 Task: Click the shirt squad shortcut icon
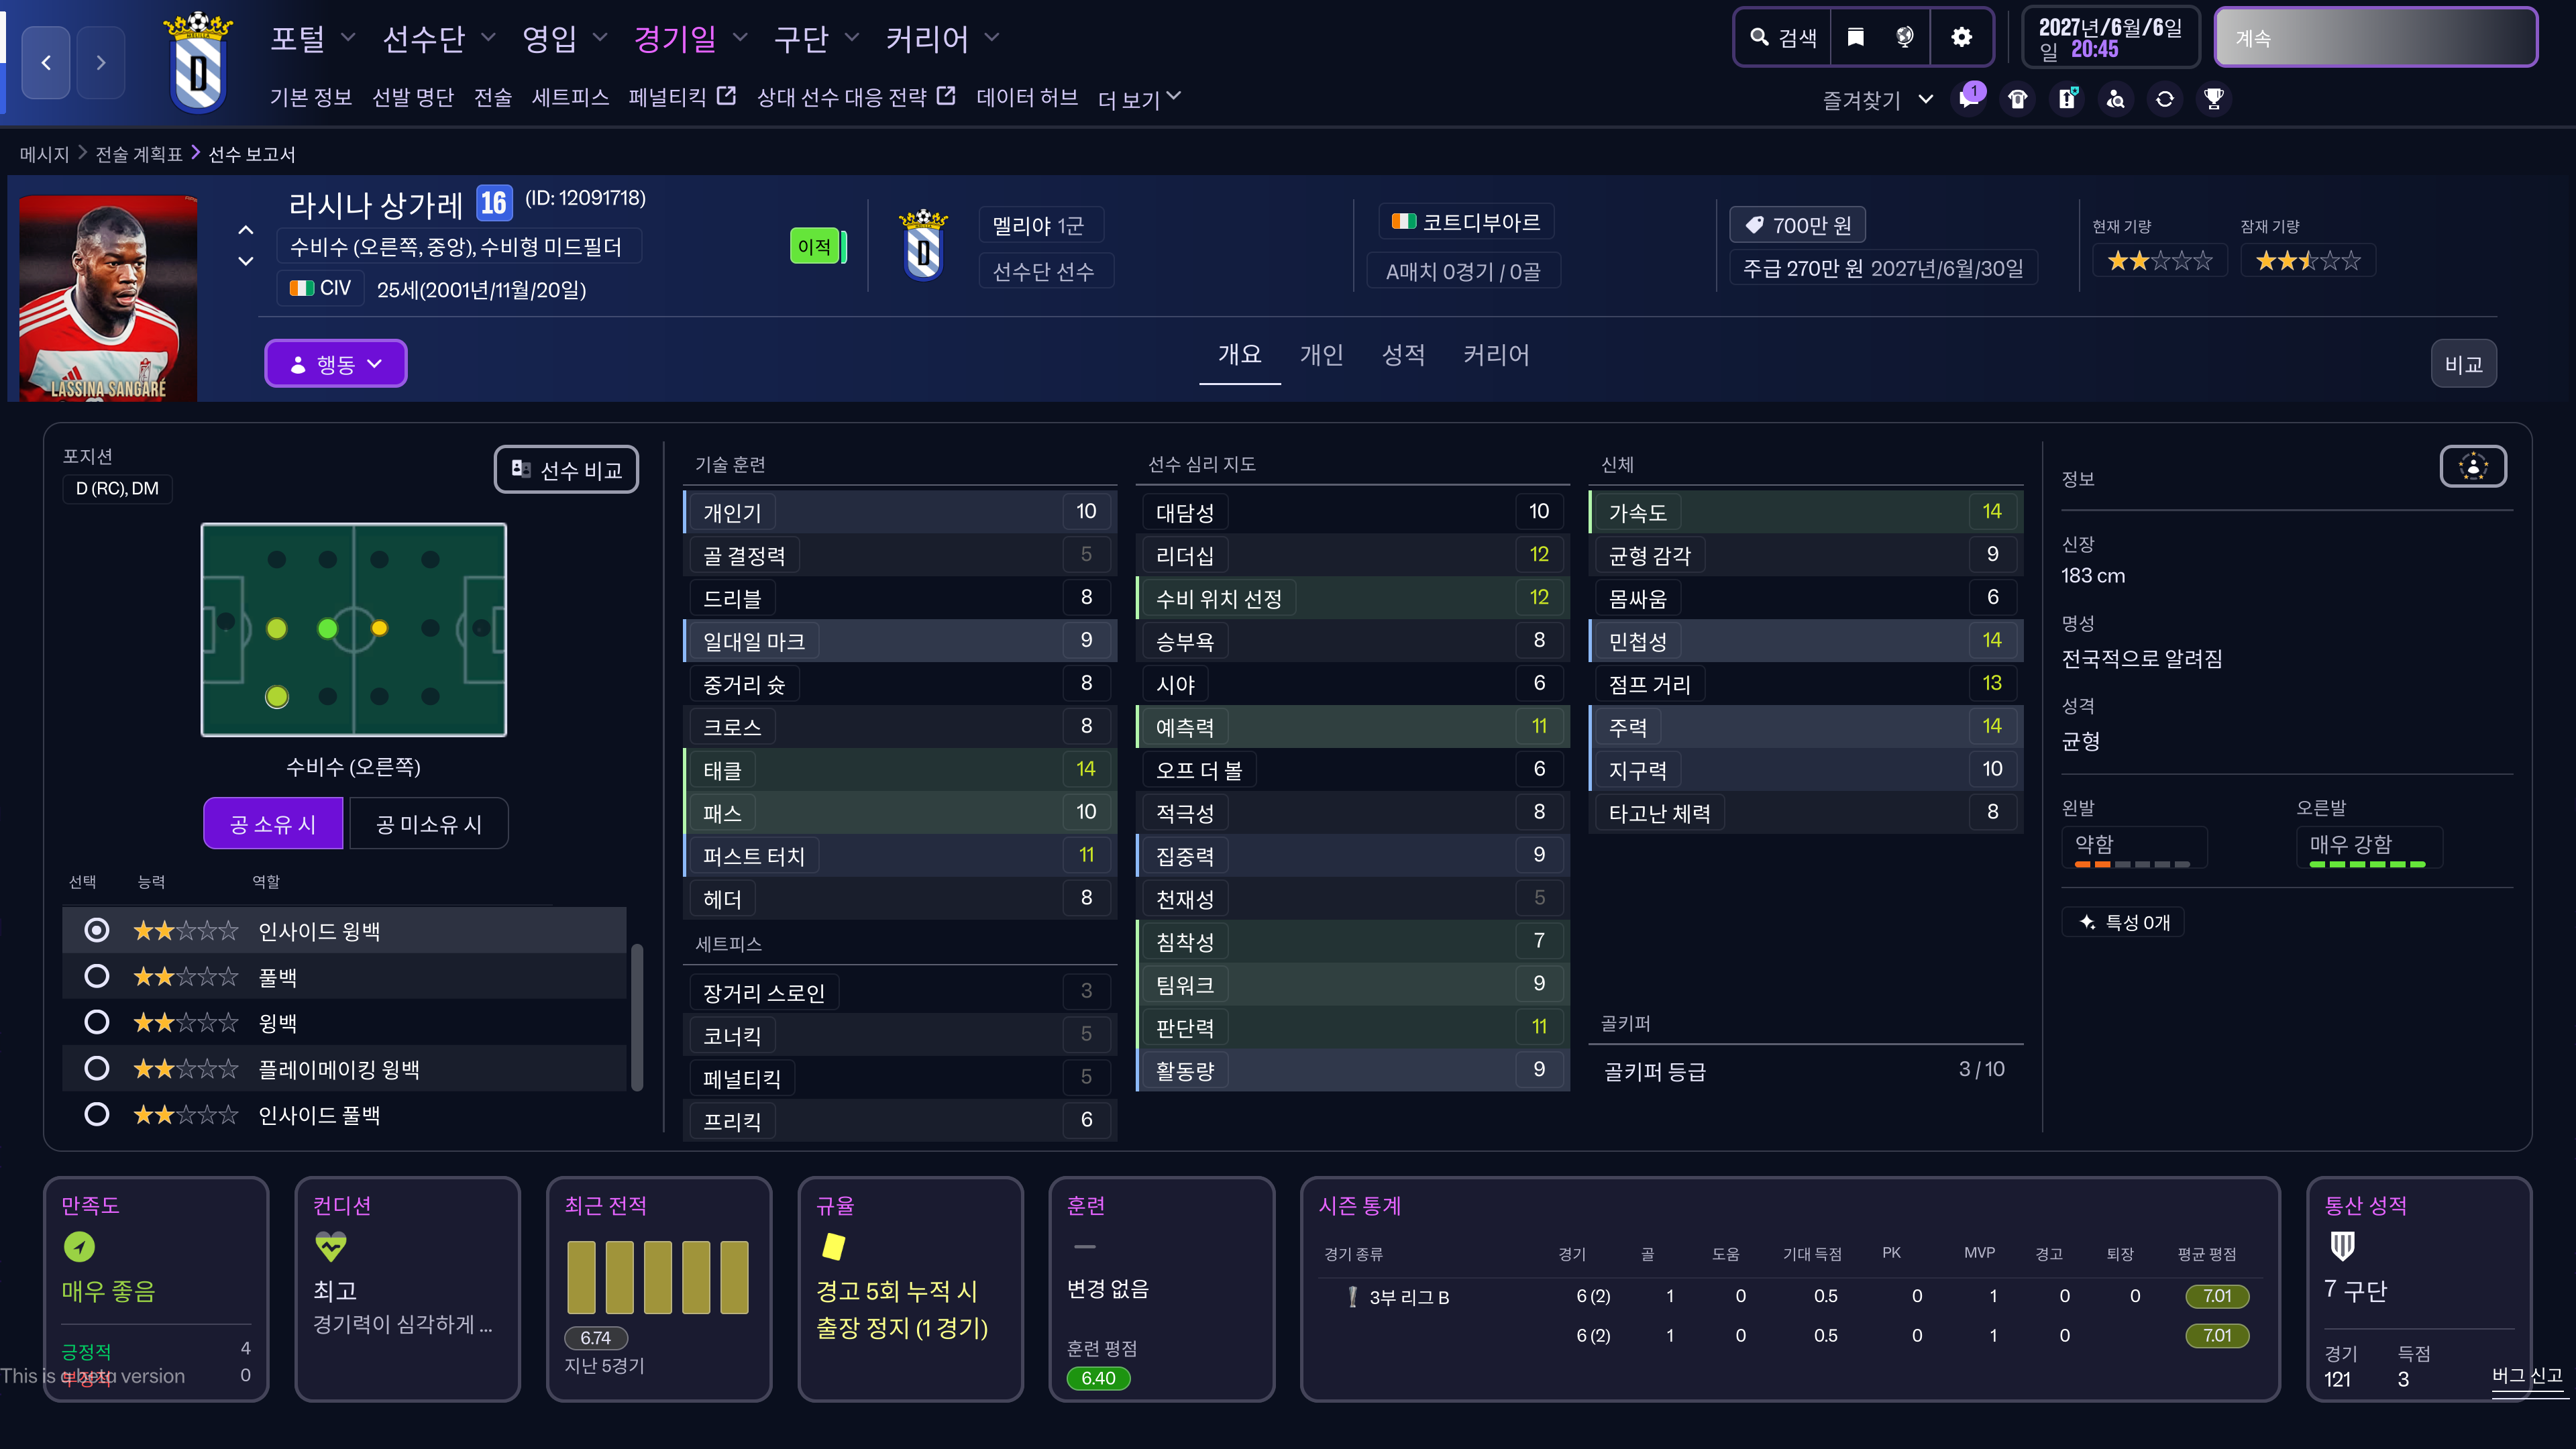2018,99
